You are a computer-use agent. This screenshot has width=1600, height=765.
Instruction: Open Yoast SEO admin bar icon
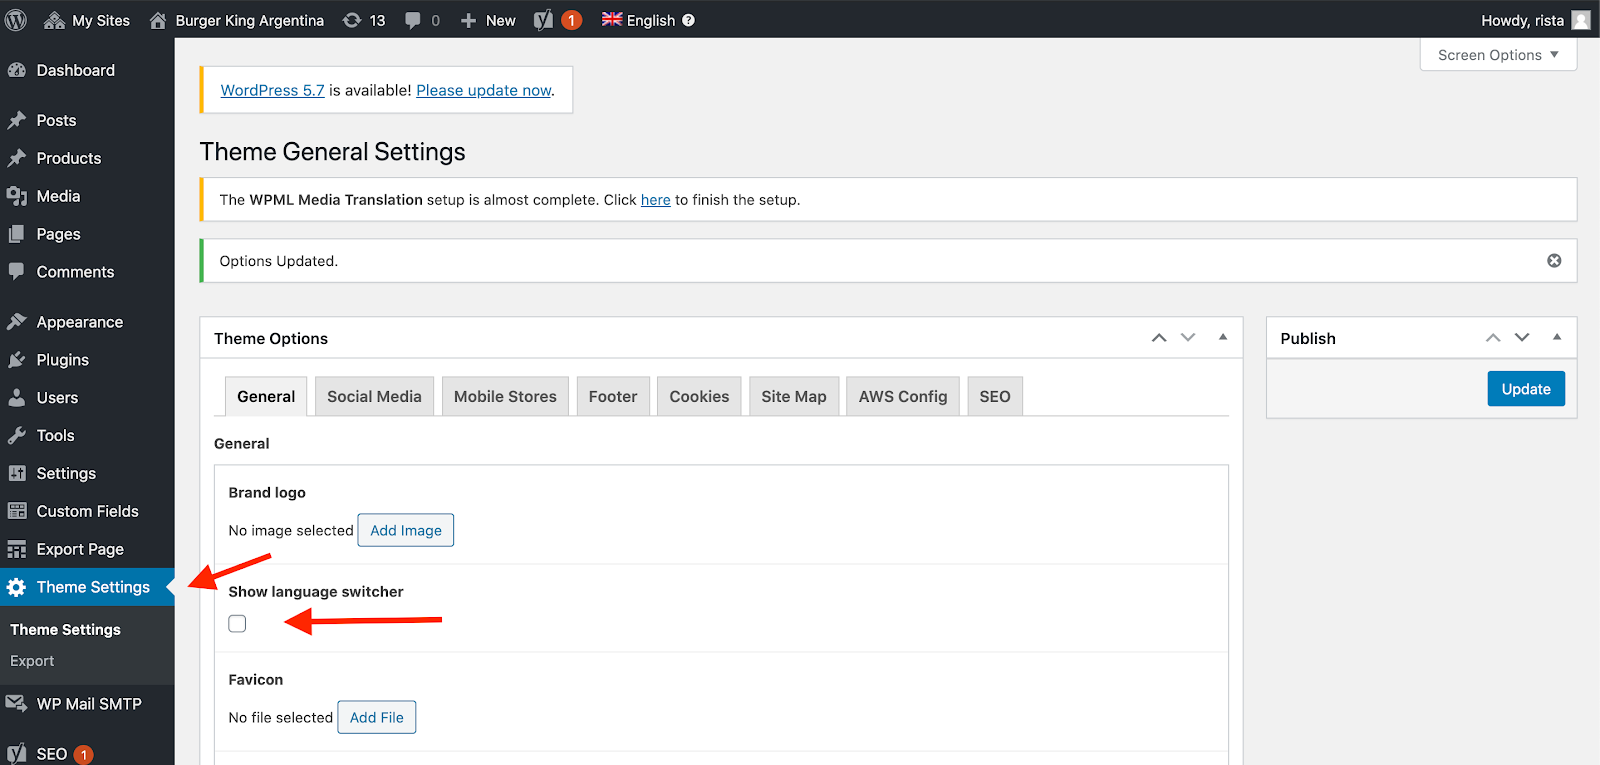coord(543,20)
